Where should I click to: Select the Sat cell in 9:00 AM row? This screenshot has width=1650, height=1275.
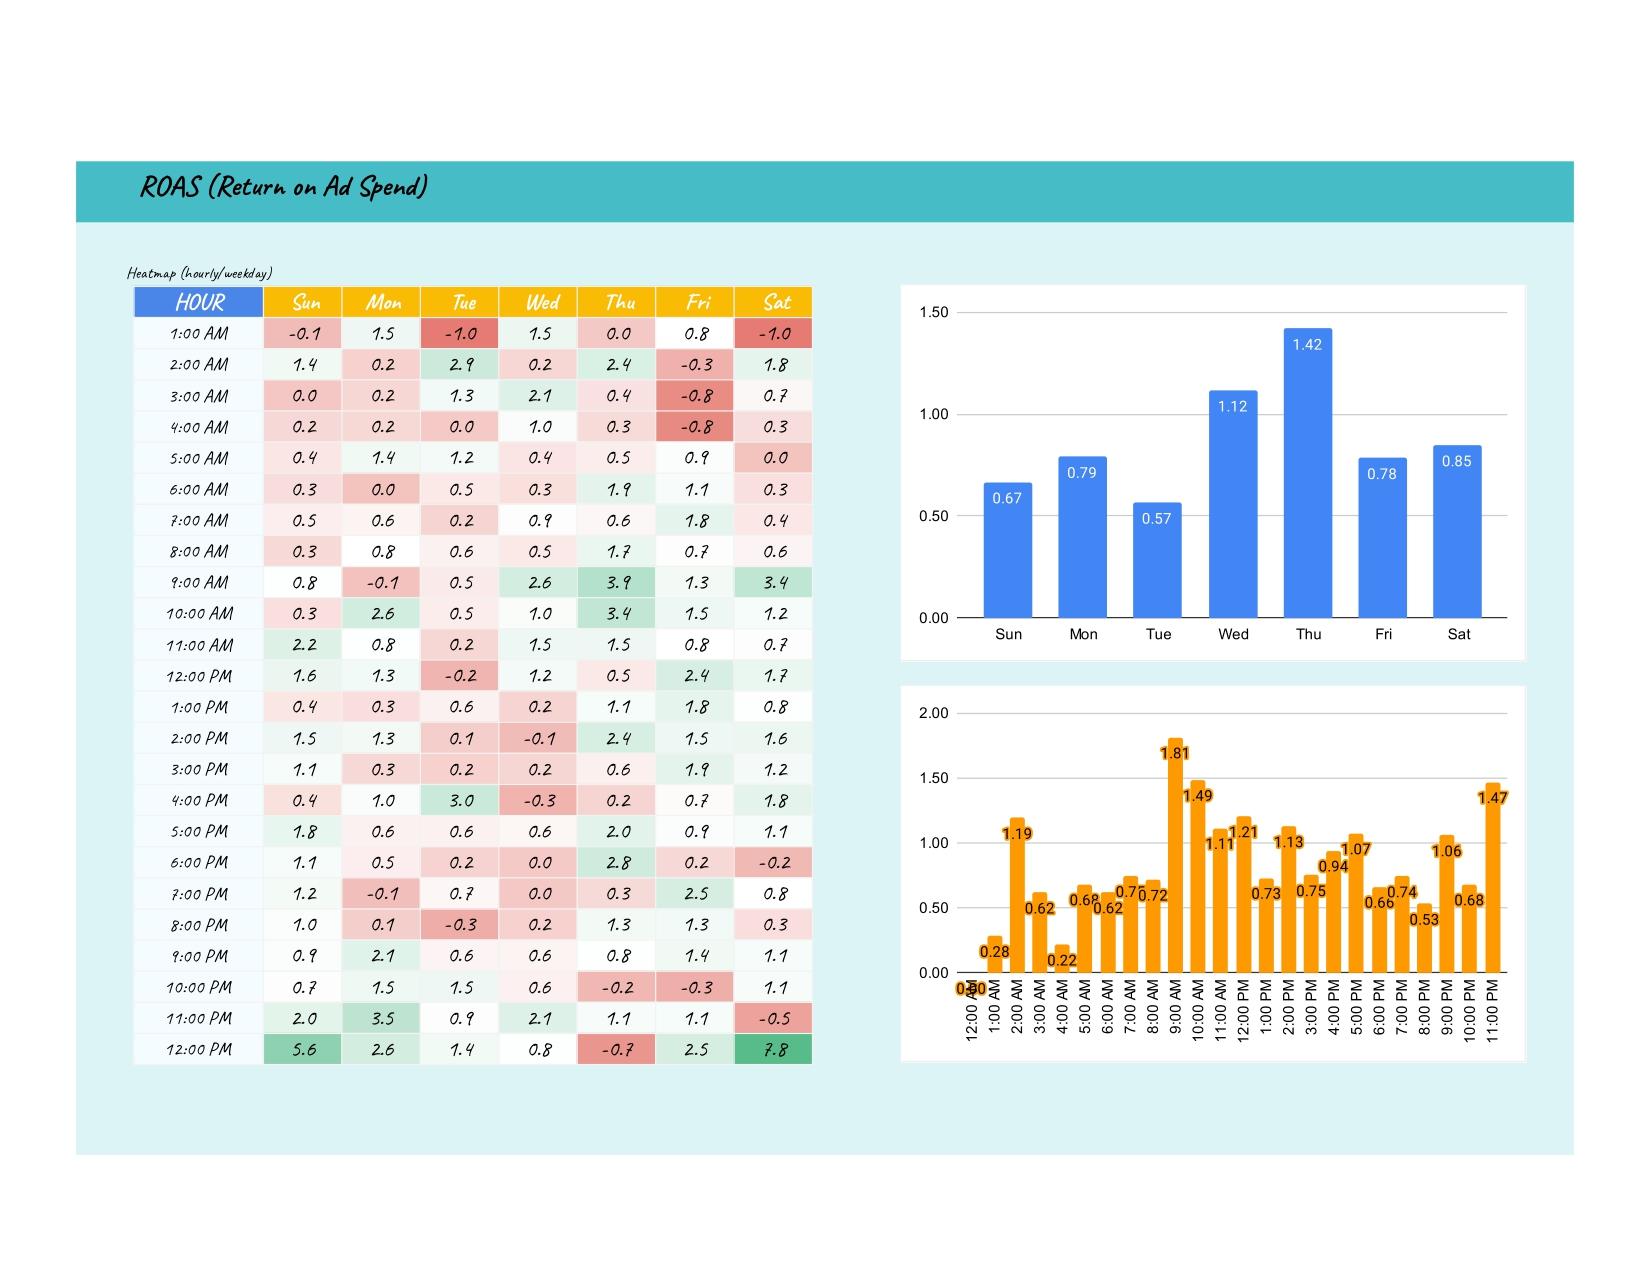click(x=775, y=582)
